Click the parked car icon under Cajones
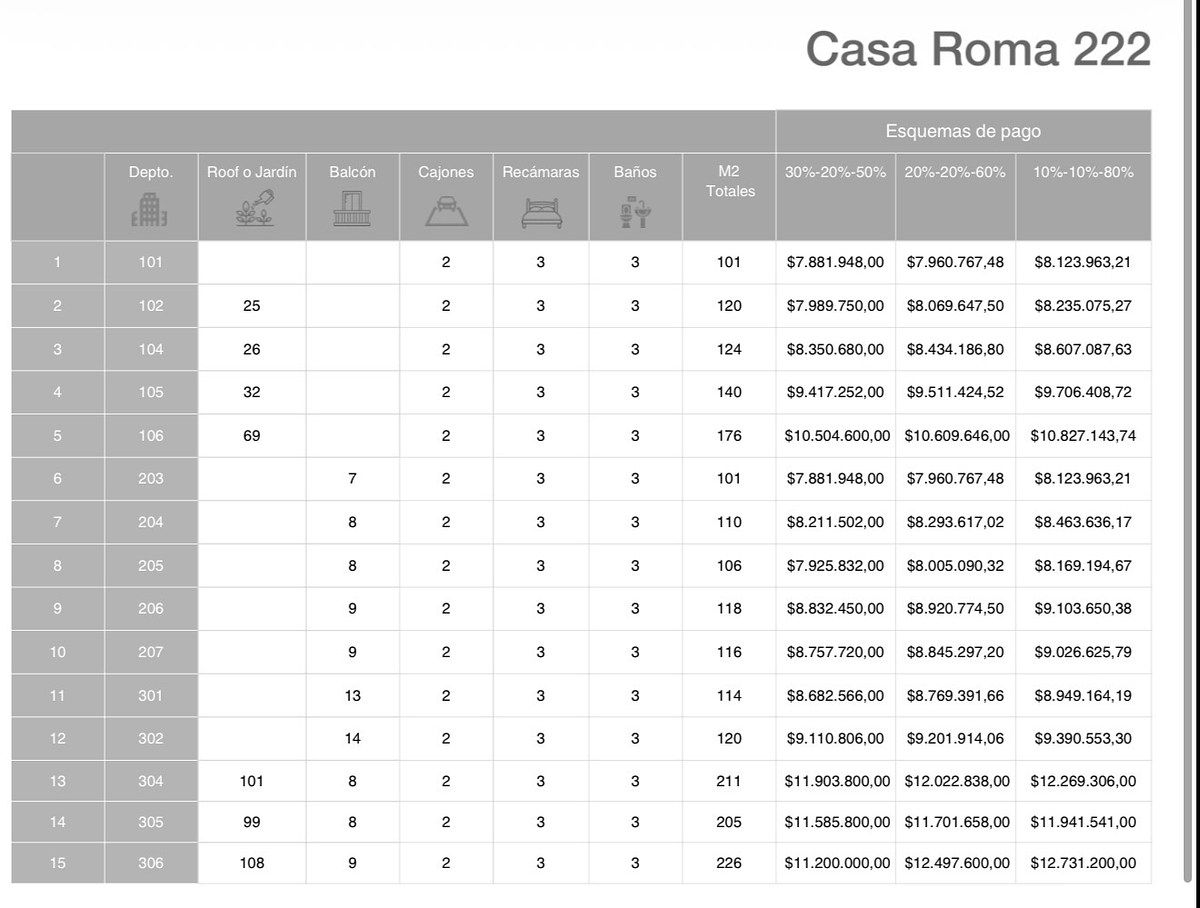 [446, 210]
